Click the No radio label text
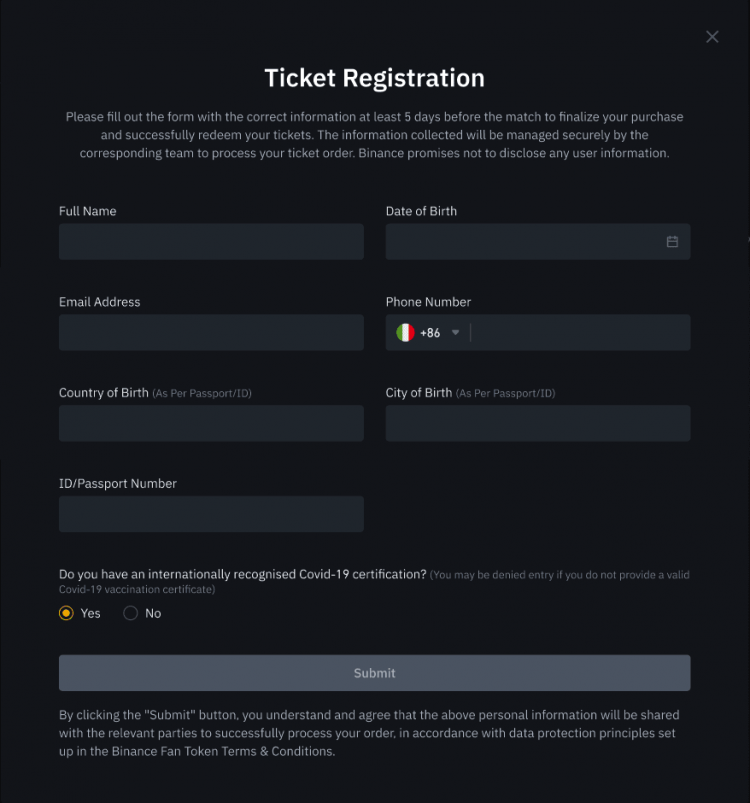The height and width of the screenshot is (803, 750). (x=153, y=614)
